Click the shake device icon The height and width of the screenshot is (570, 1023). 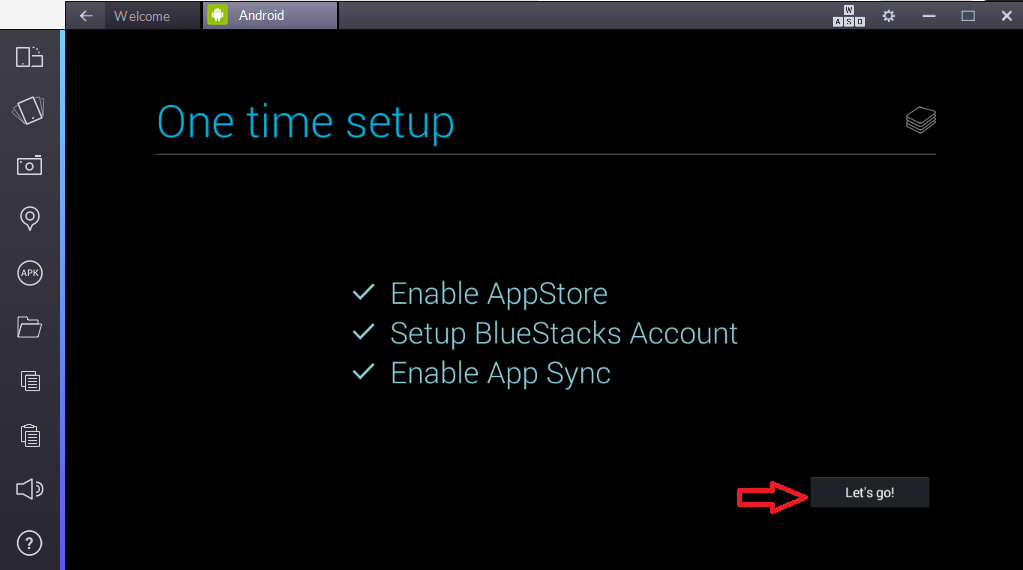click(x=29, y=110)
